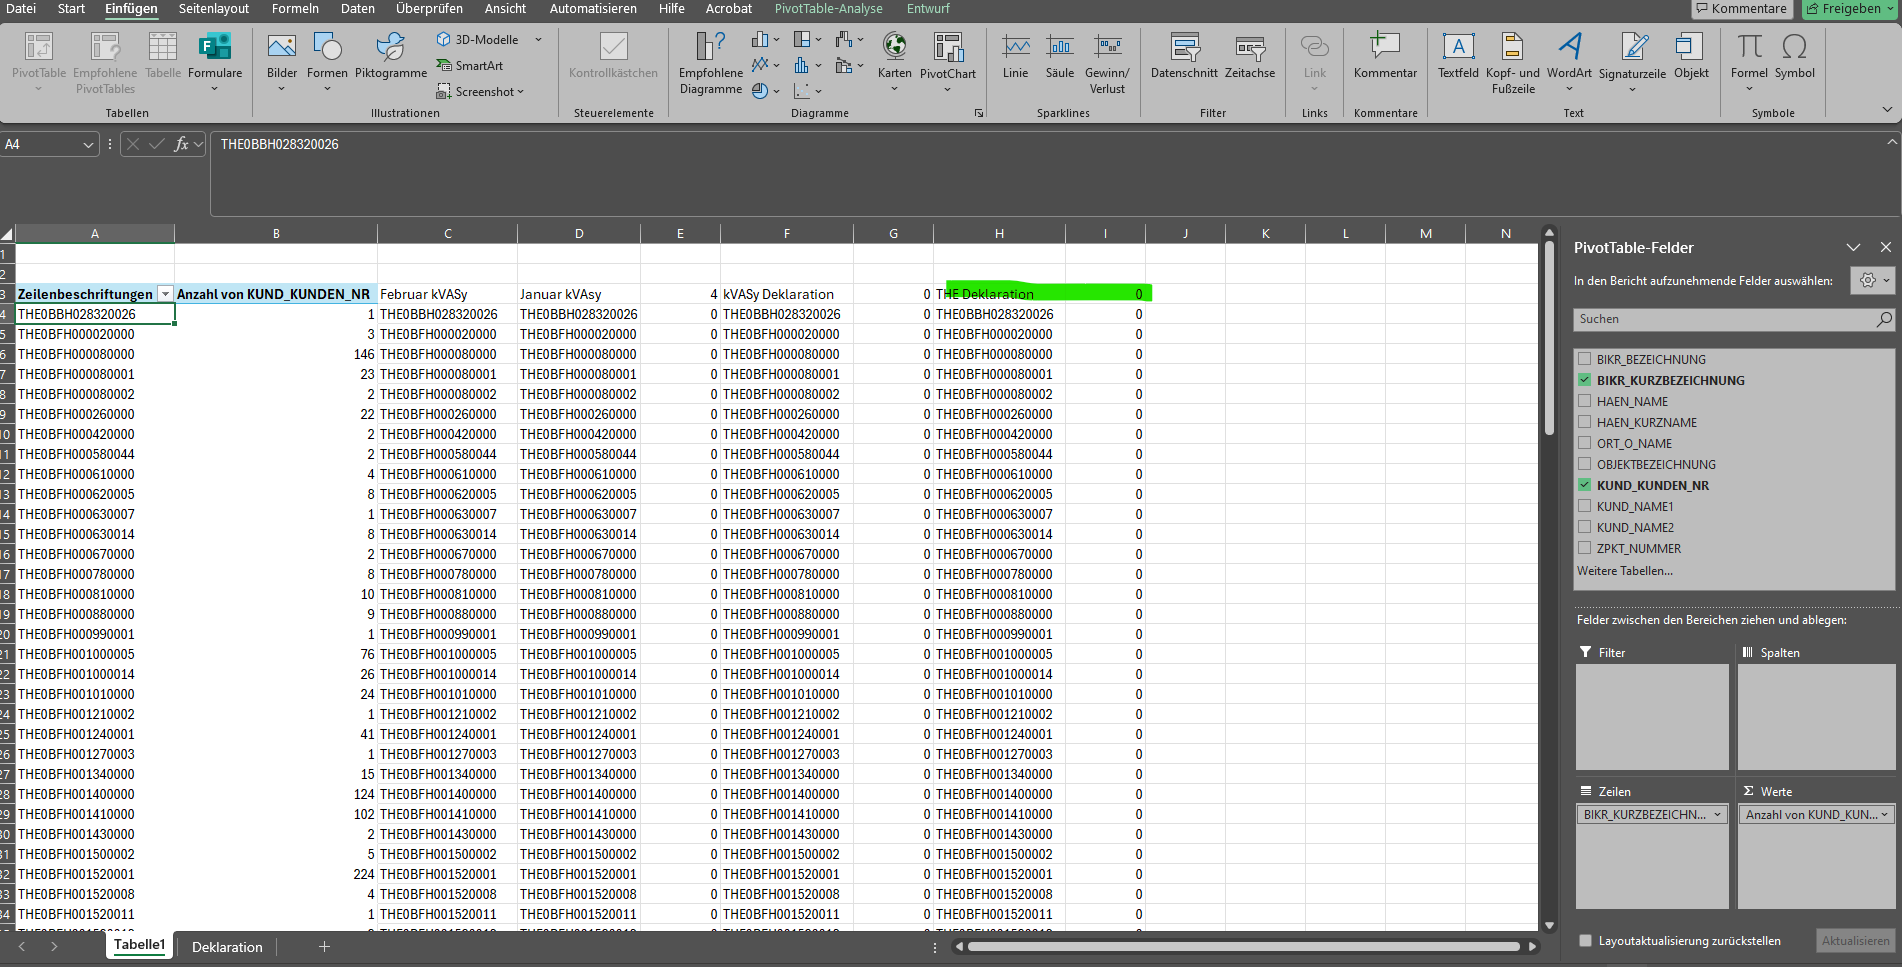Switch to the Deklaration sheet tab
The width and height of the screenshot is (1902, 967).
[x=227, y=947]
